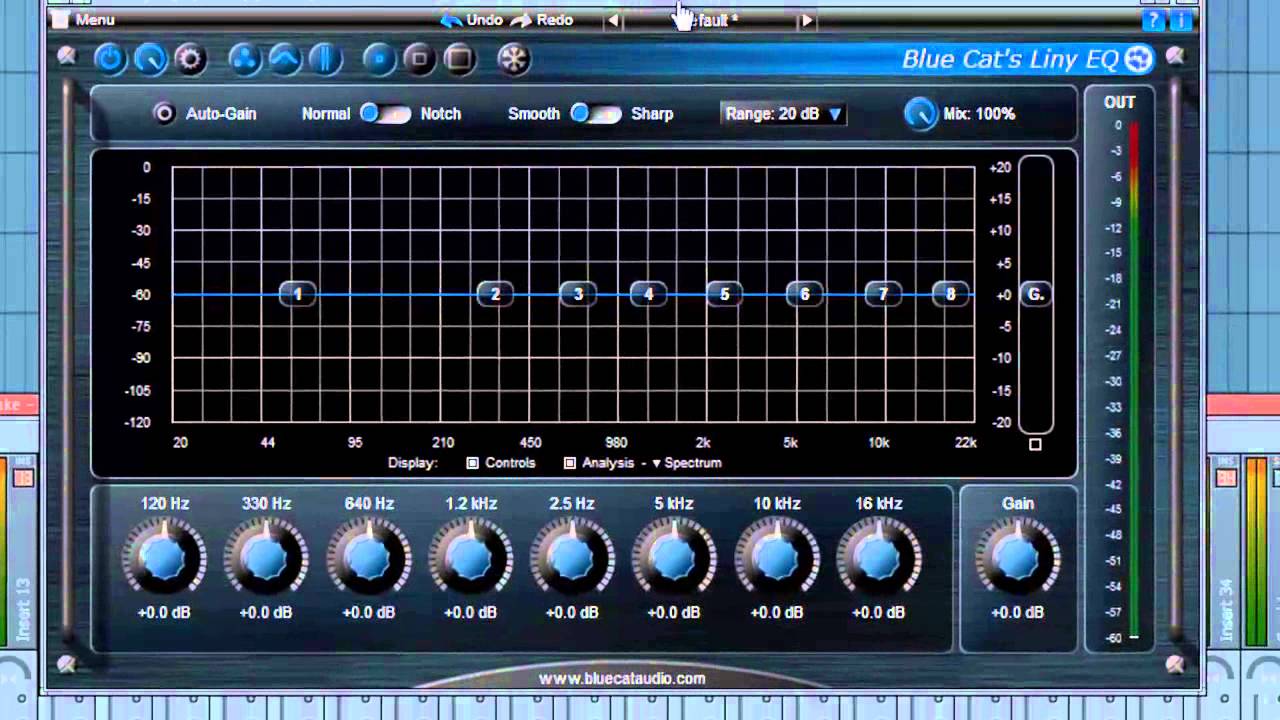Open the gear settings icon
The image size is (1280, 720).
click(190, 59)
